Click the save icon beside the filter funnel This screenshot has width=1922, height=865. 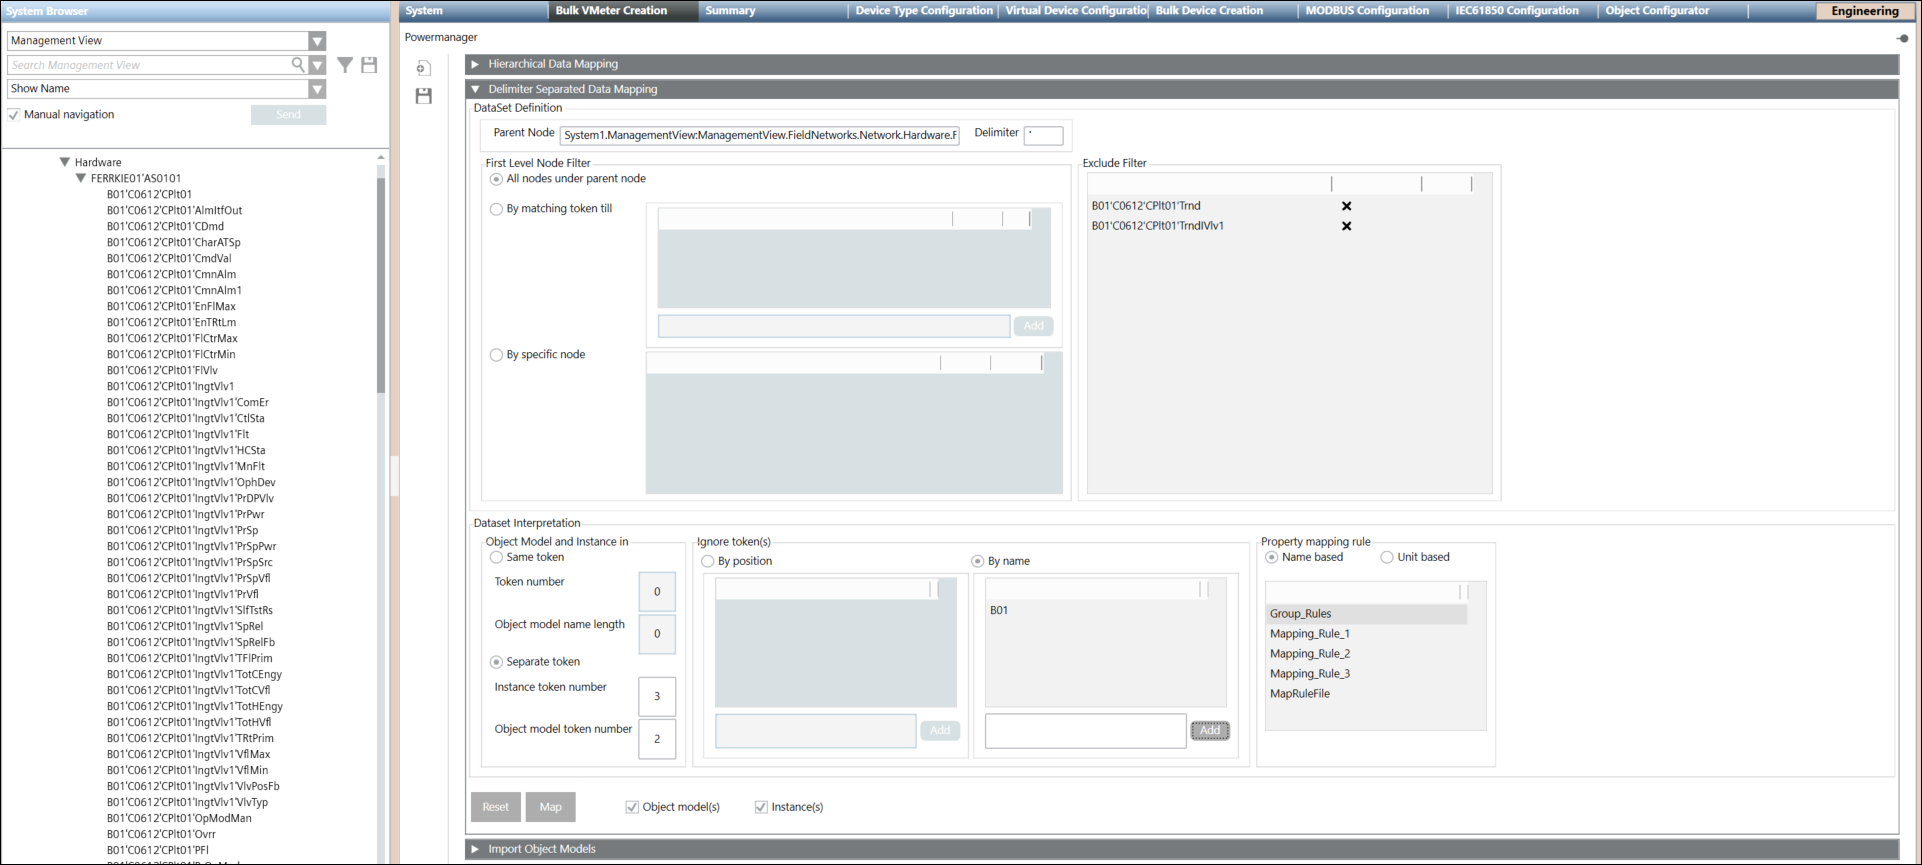369,65
